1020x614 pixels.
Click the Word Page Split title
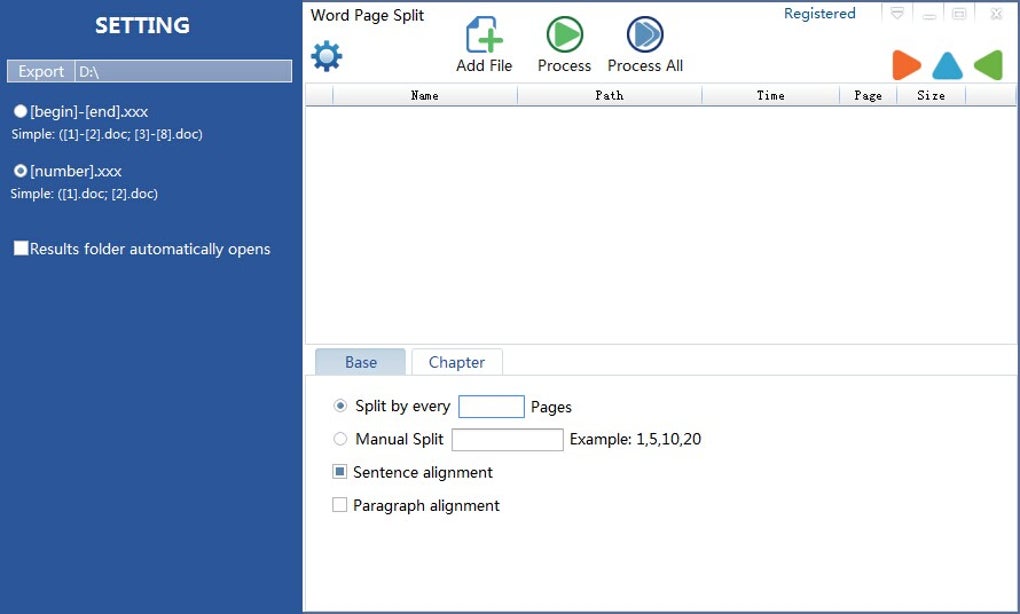click(367, 16)
